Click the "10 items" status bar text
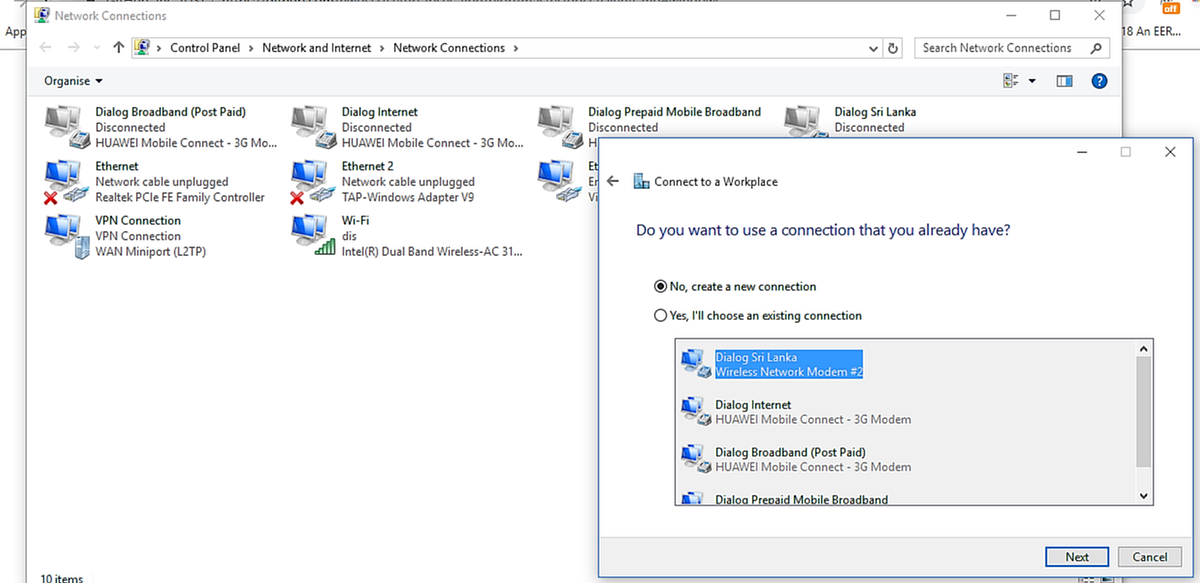The width and height of the screenshot is (1200, 583). [x=61, y=577]
